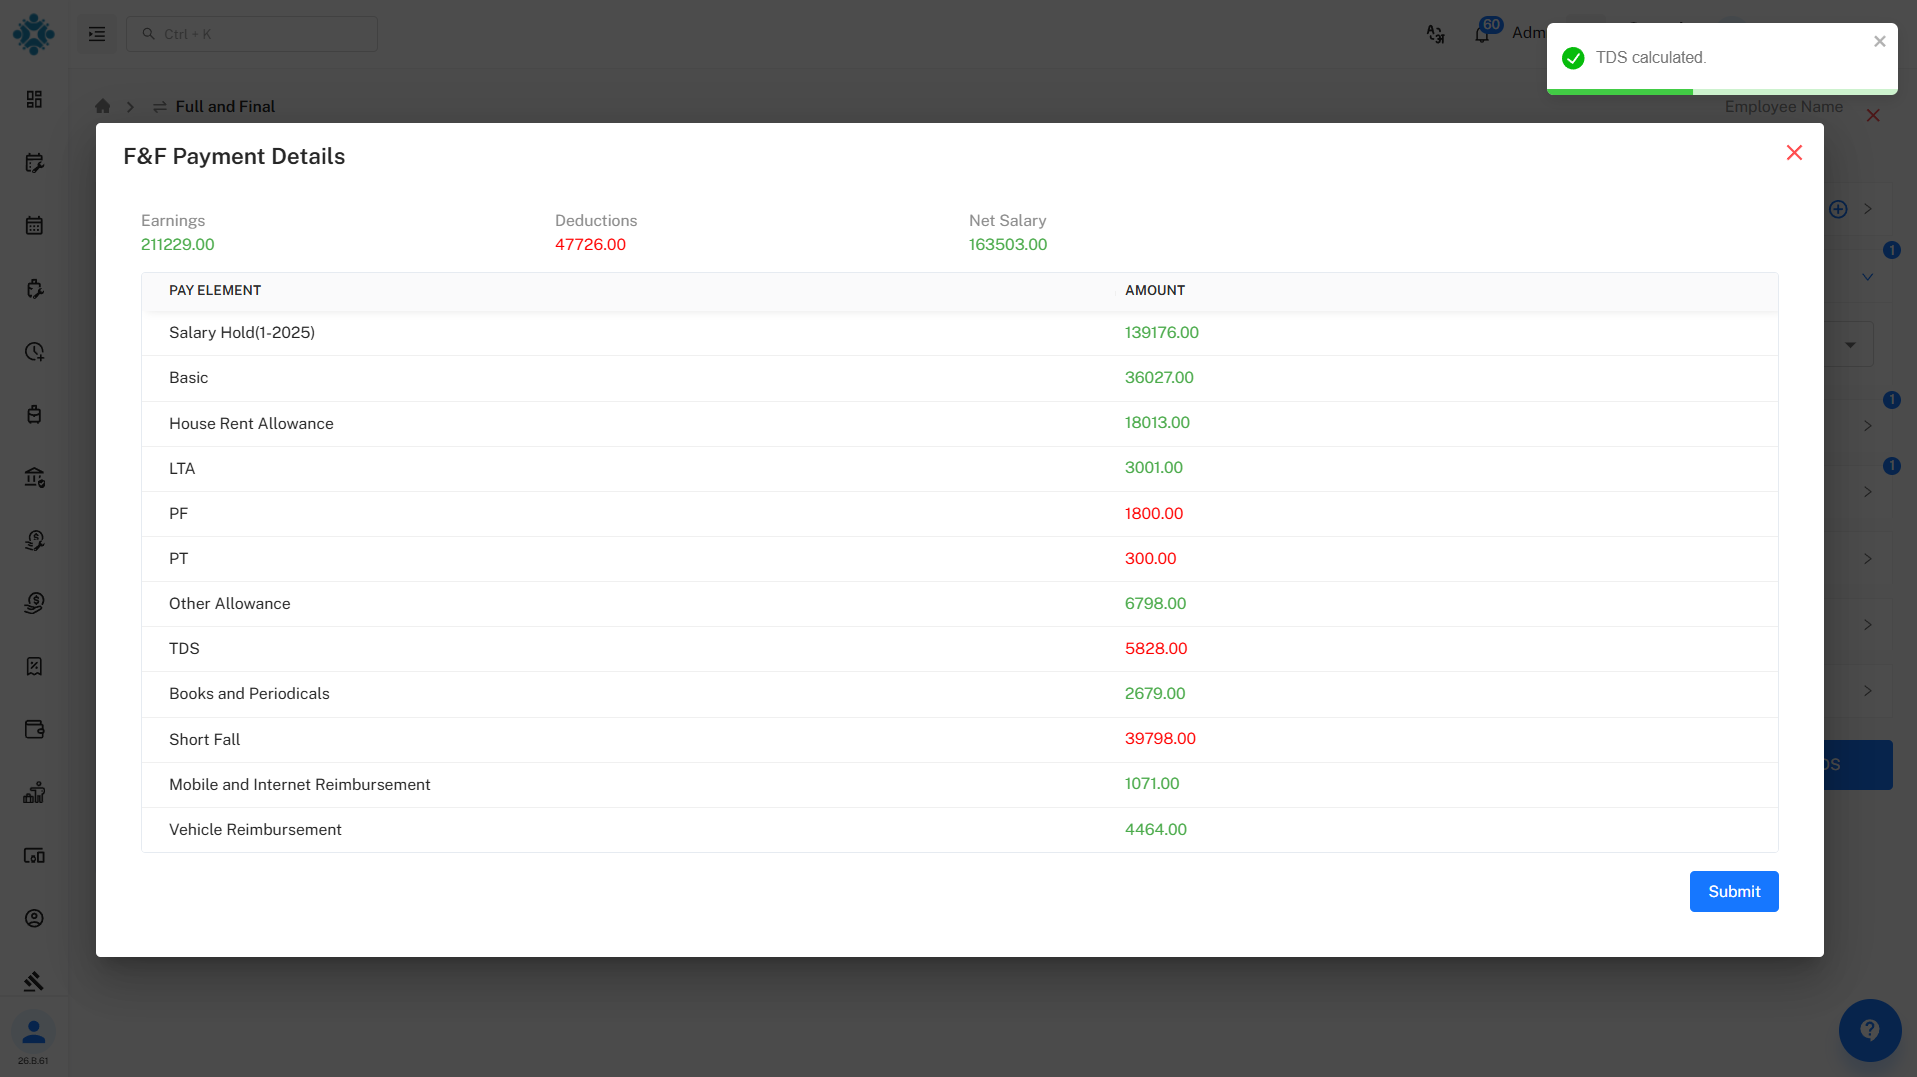Expand the right chevron next to plus icon
1917x1077 pixels.
pos(1867,209)
